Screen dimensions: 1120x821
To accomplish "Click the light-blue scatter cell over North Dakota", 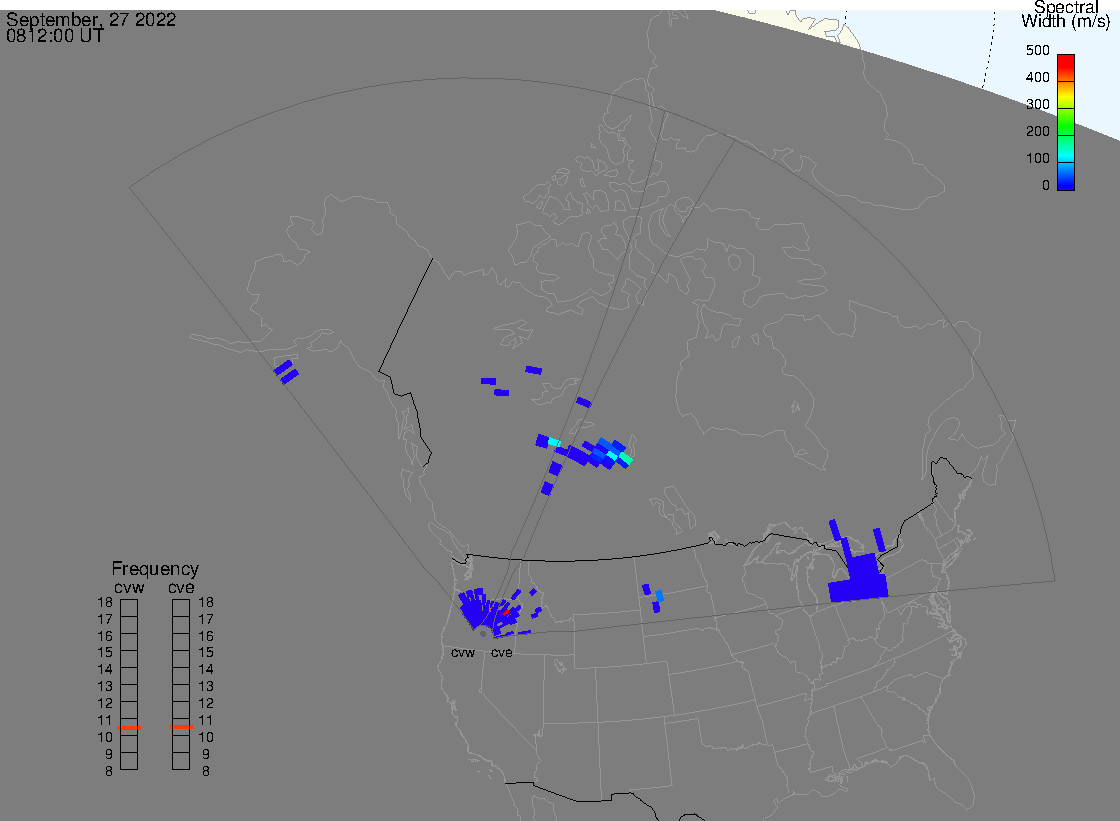I will point(659,596).
